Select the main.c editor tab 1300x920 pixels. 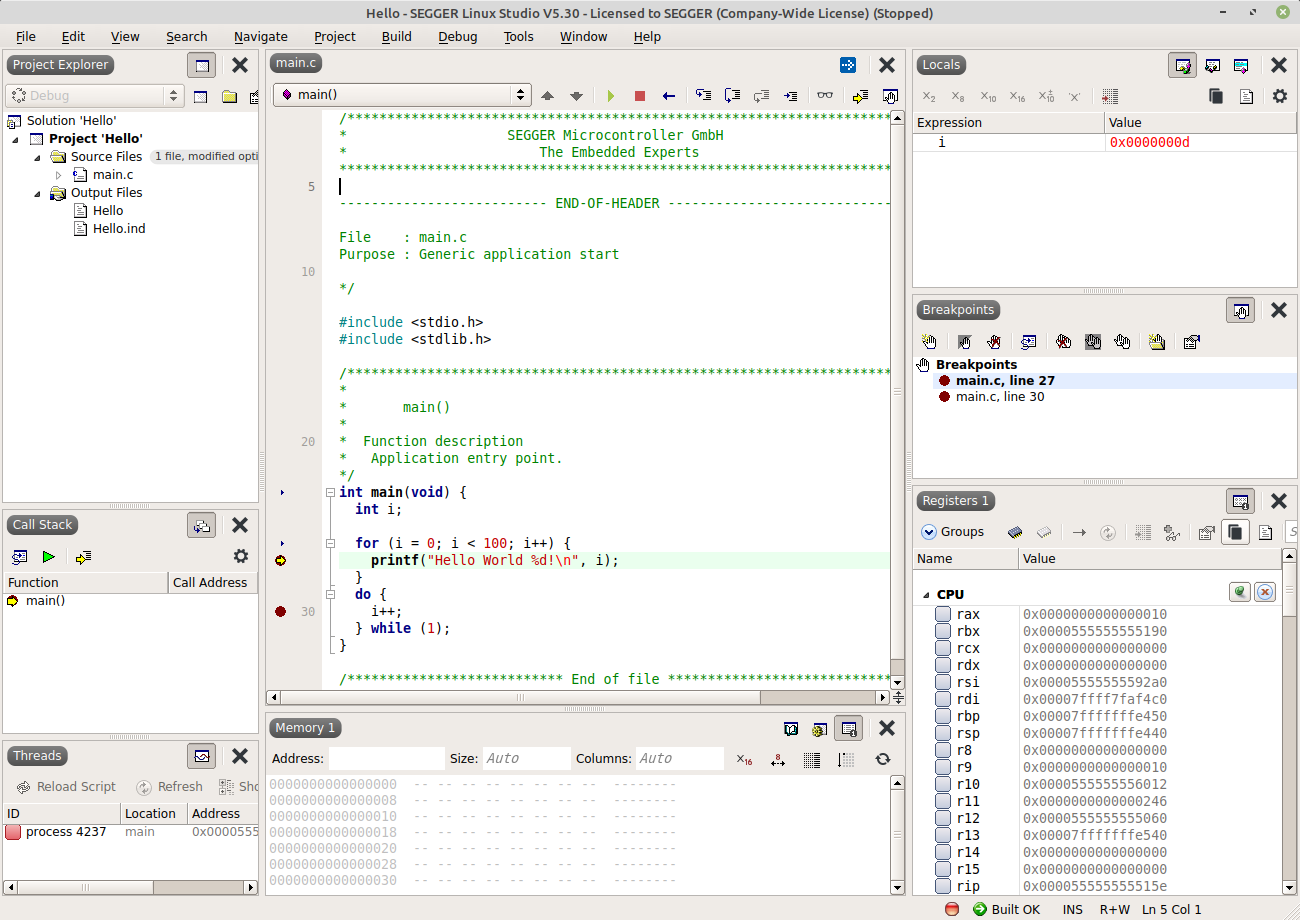(296, 63)
